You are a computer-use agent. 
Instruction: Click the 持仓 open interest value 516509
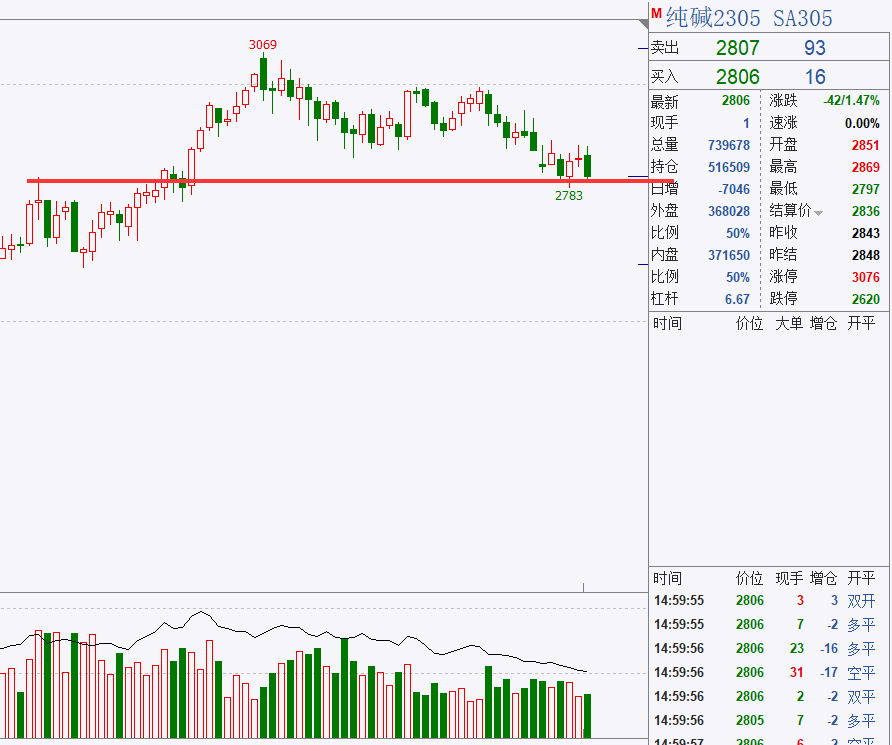[728, 167]
